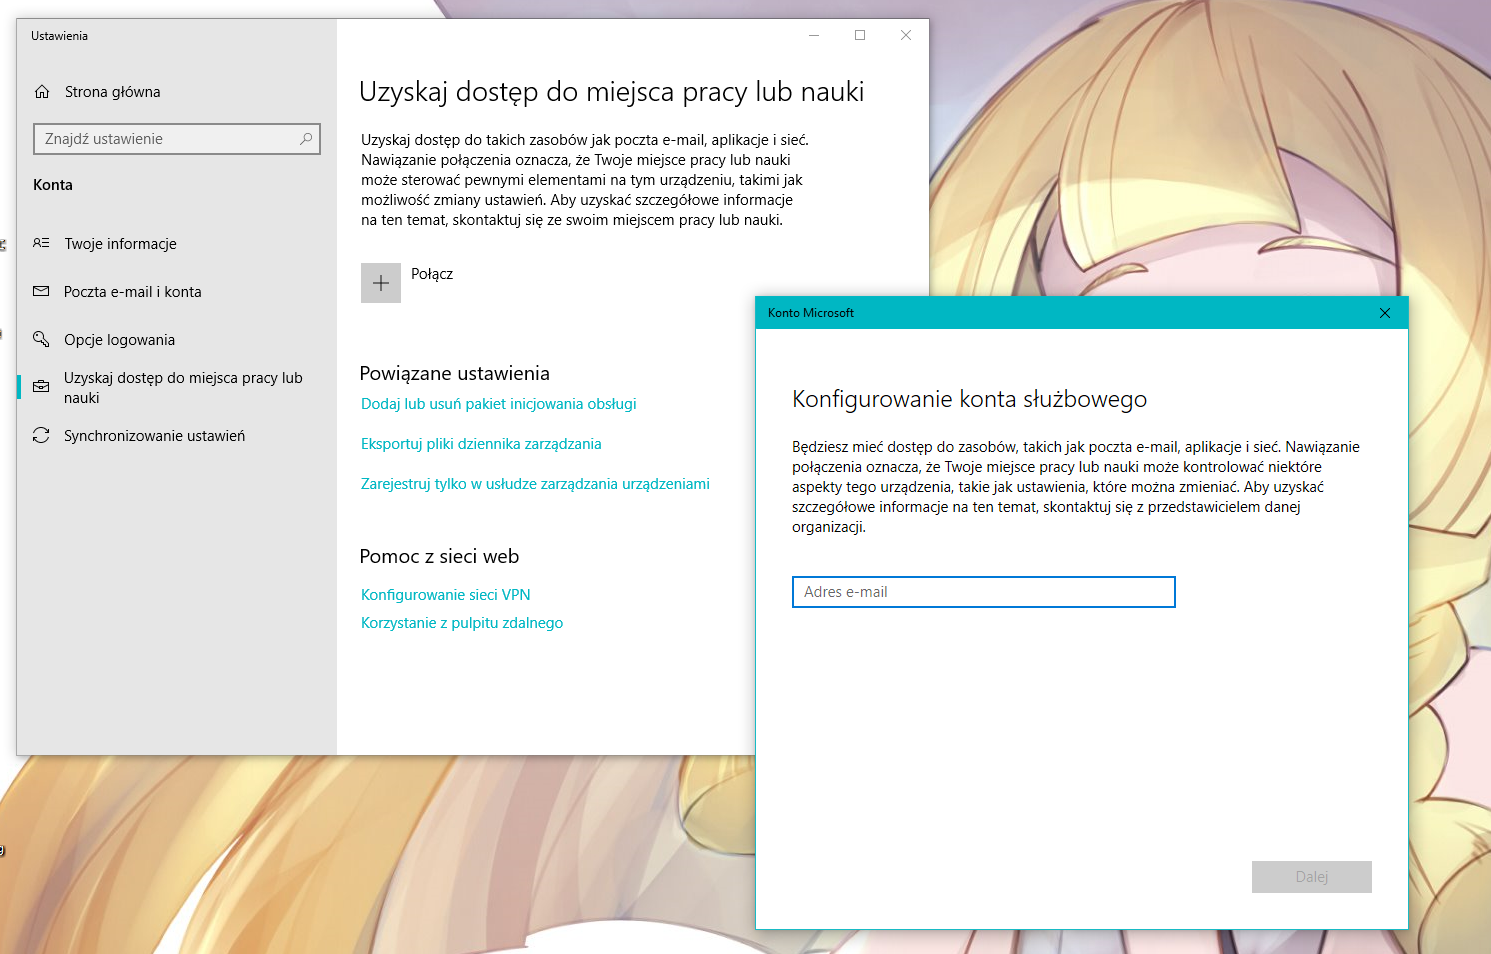Minimize the Ustawienia window

point(814,35)
